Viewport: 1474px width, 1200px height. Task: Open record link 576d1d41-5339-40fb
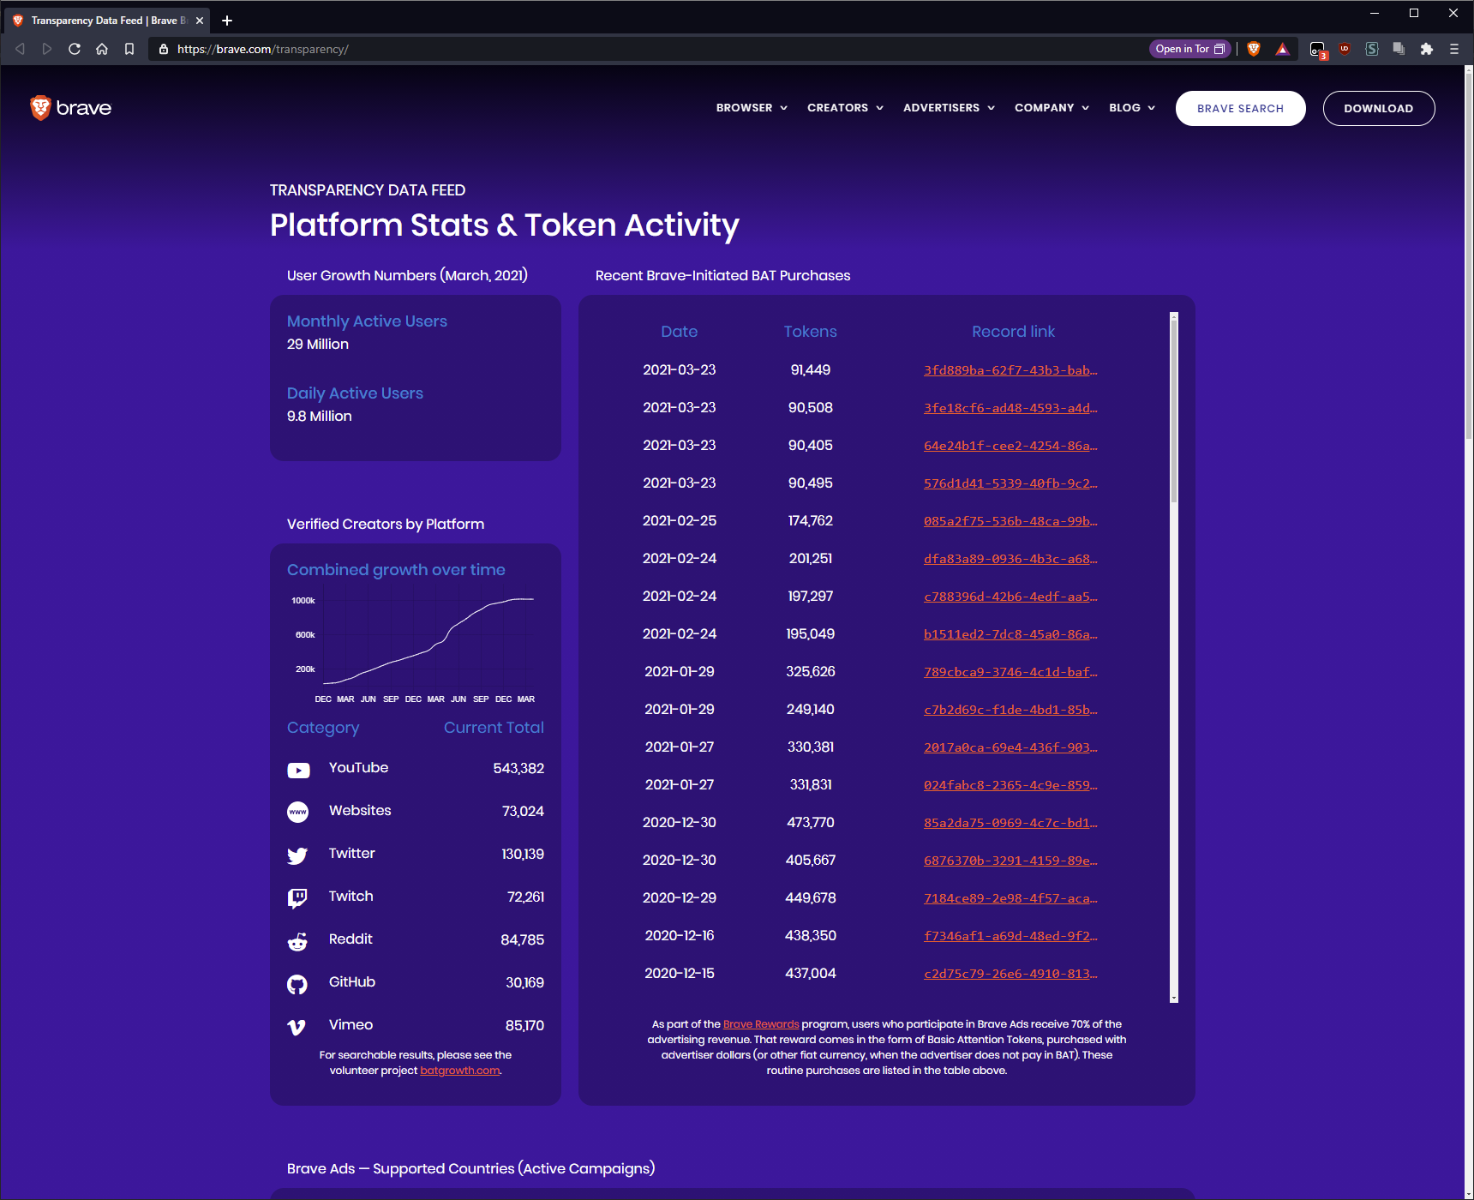point(1010,483)
